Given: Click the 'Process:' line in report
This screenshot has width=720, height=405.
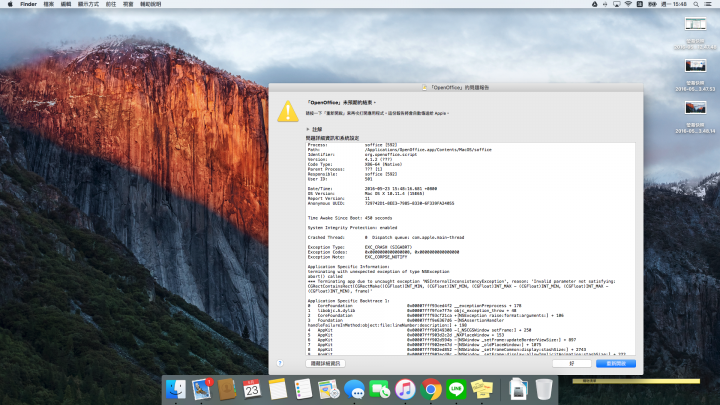Looking at the screenshot, I should point(353,145).
